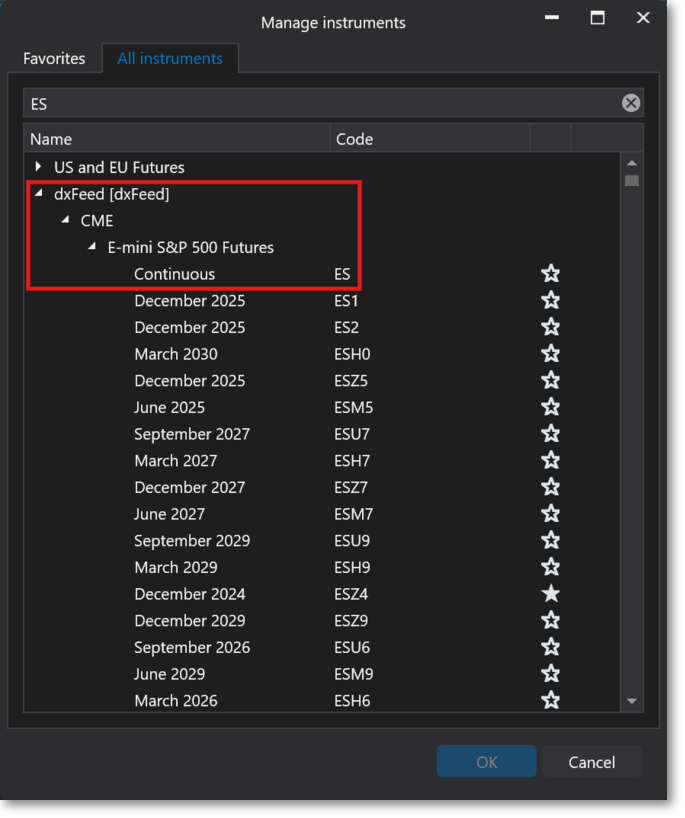Star the December 2025 ES1 row
The width and height of the screenshot is (685, 818).
click(551, 300)
